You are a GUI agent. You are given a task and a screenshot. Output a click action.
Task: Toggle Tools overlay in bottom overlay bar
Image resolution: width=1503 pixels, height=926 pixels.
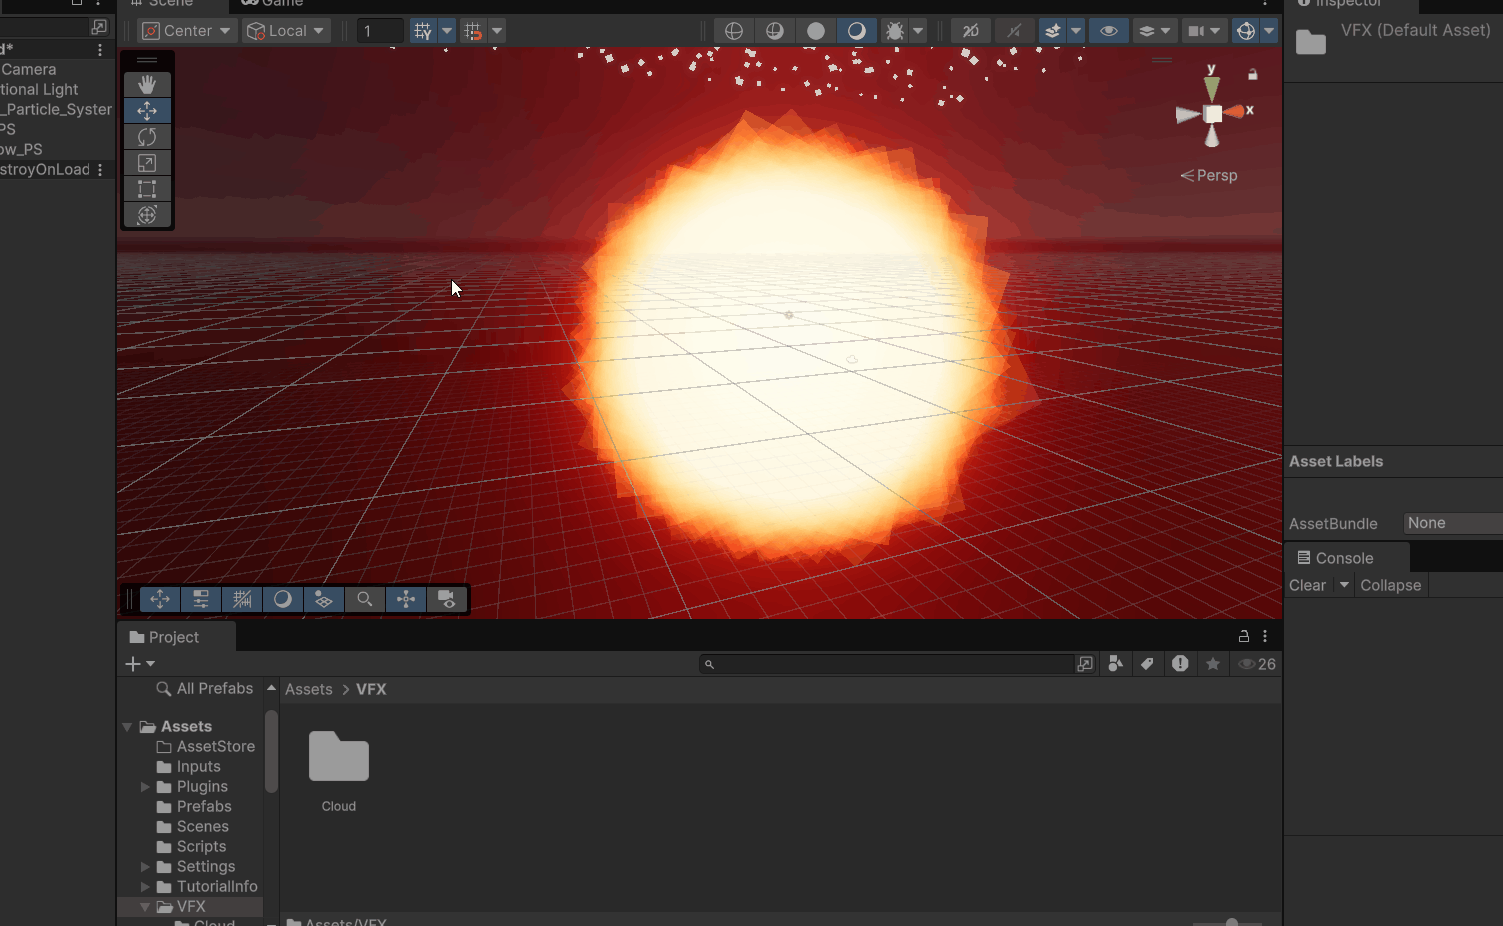(x=160, y=599)
